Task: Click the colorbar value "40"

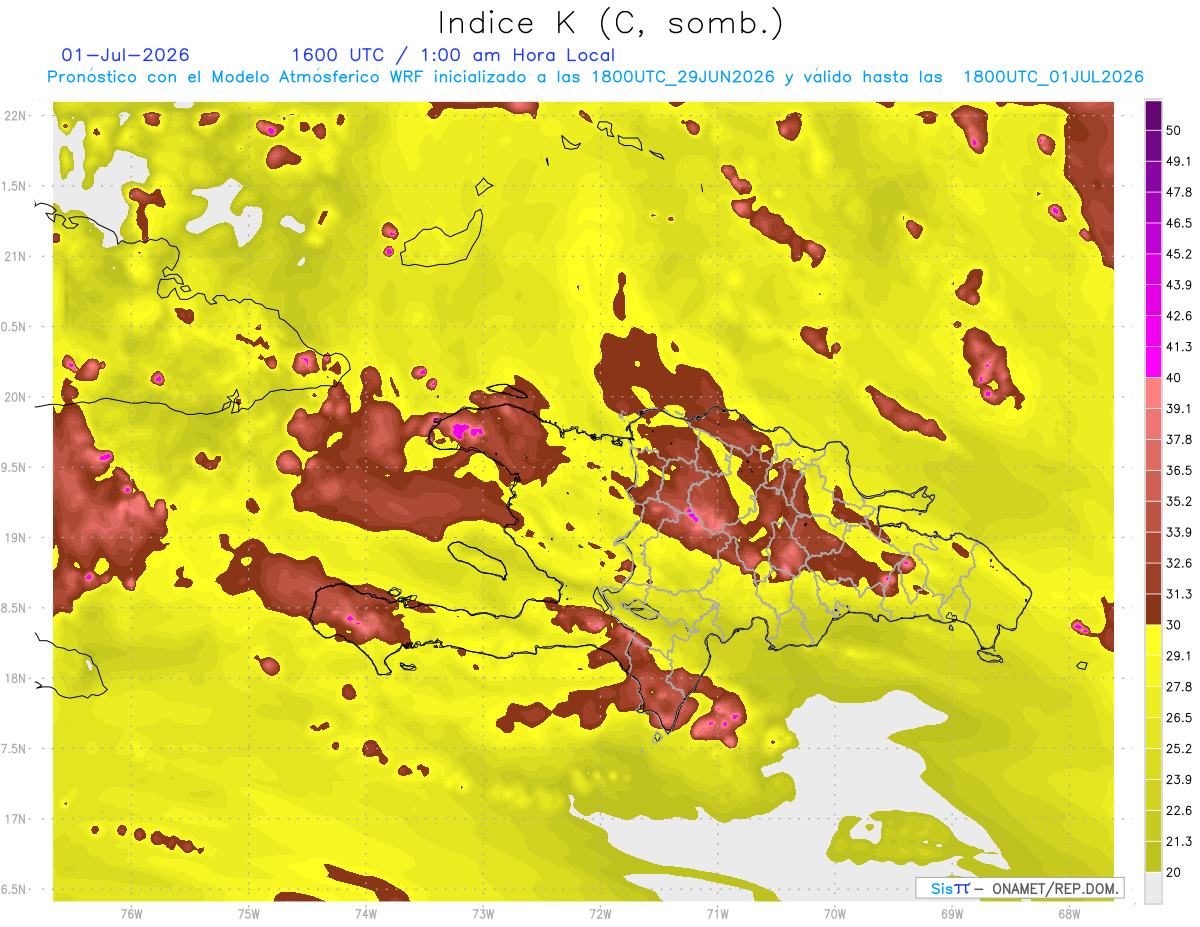Action: [x=1174, y=378]
